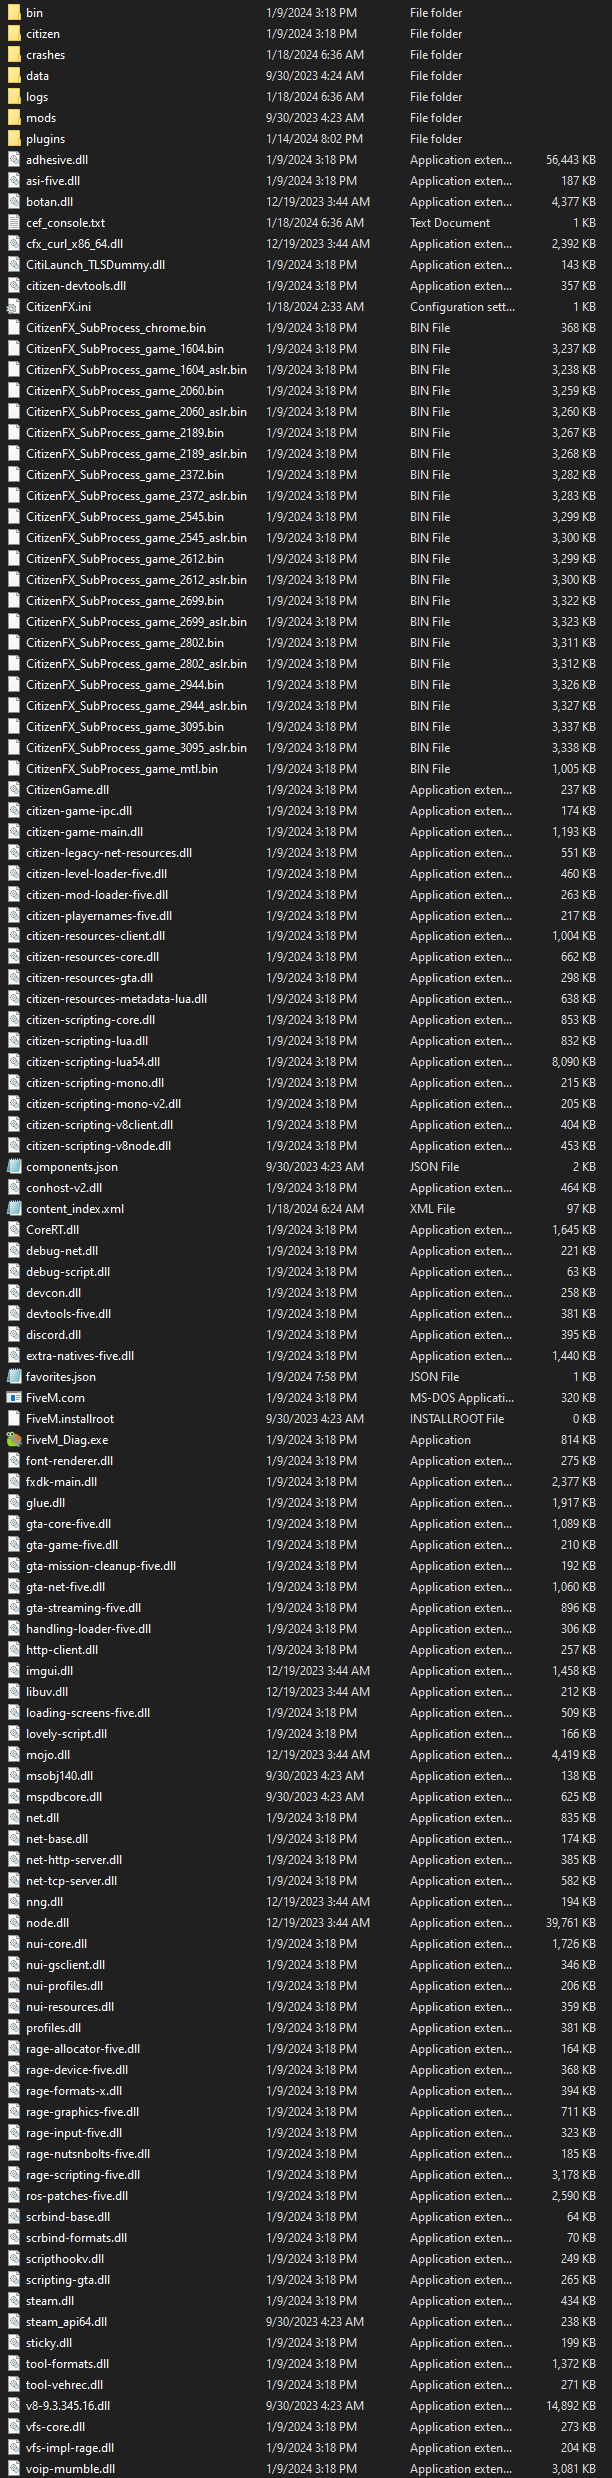
Task: Select CitizenFX_SubProcess_game_2372_aslr.bin
Action: [x=137, y=495]
